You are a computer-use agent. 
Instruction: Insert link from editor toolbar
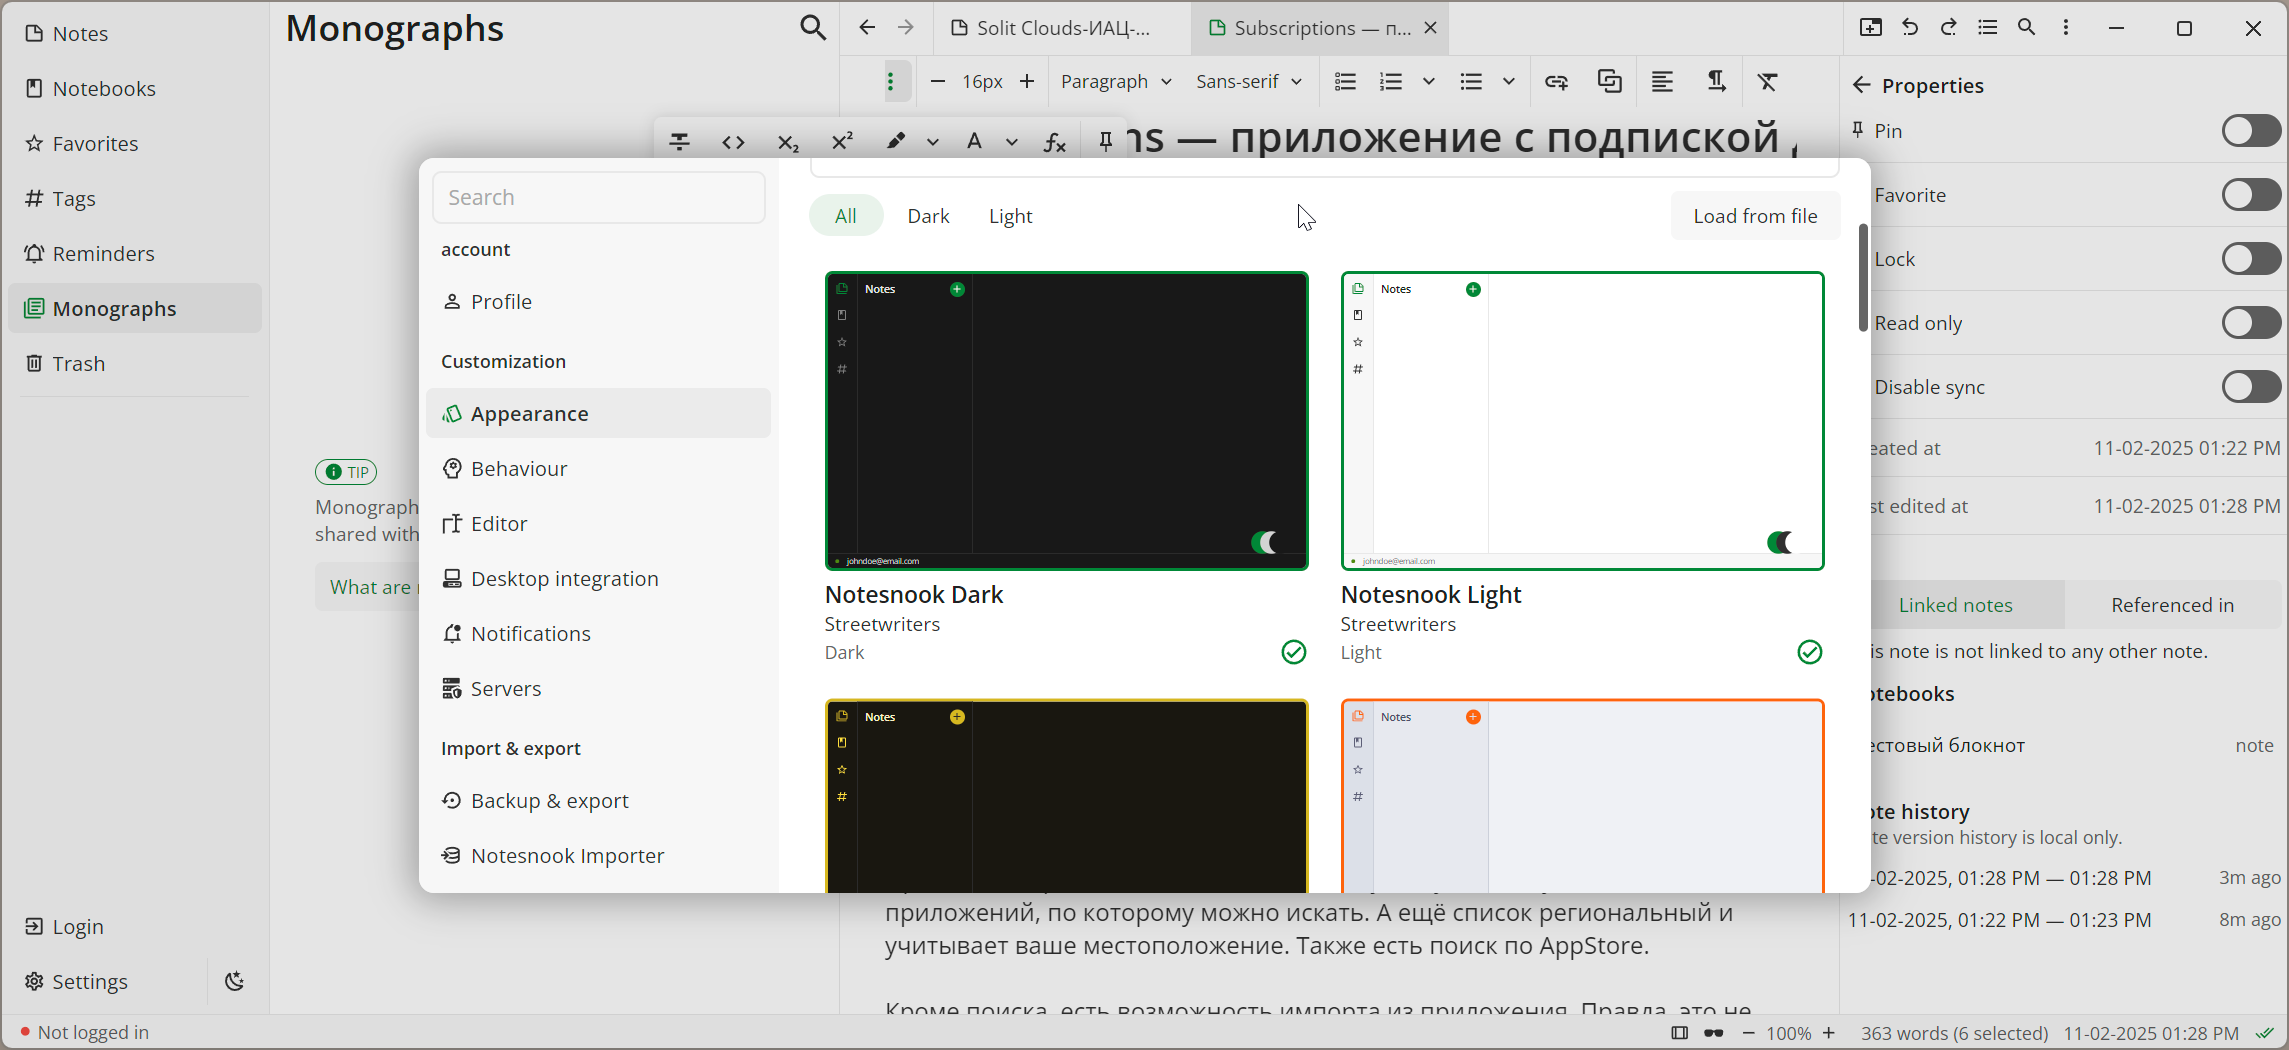pyautogui.click(x=1556, y=81)
